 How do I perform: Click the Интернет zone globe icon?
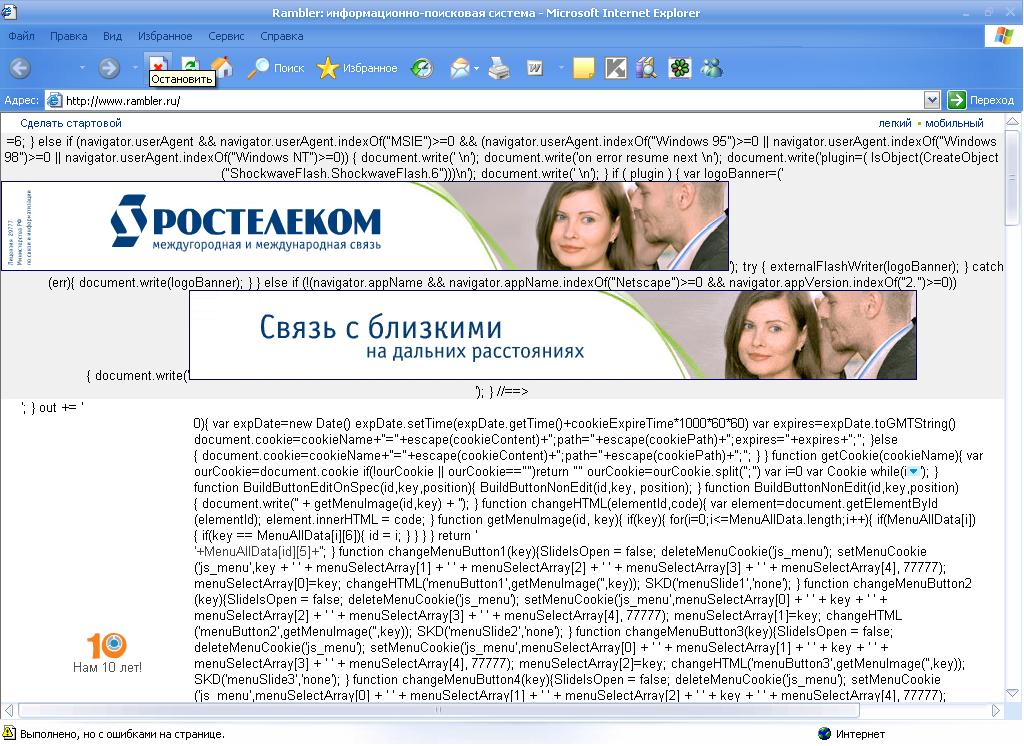[824, 734]
